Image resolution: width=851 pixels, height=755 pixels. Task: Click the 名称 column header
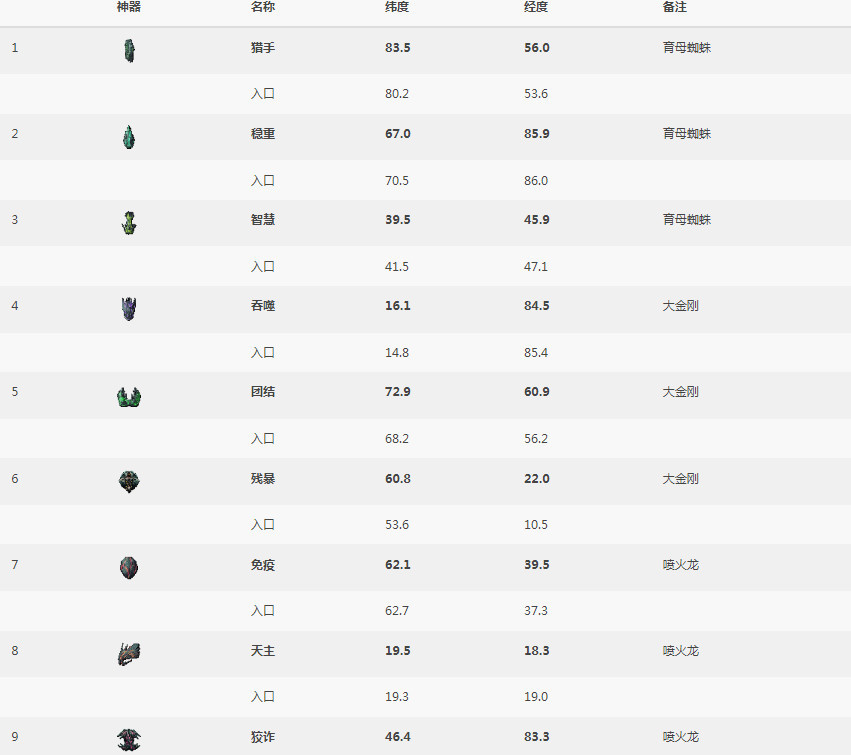(x=263, y=7)
